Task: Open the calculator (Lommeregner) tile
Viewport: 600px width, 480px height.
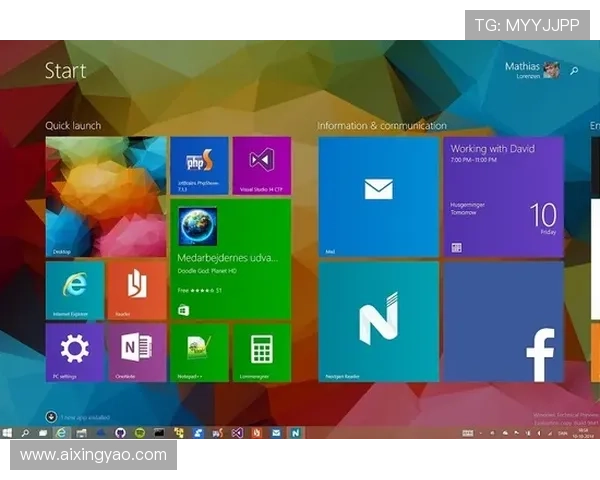Action: (261, 352)
